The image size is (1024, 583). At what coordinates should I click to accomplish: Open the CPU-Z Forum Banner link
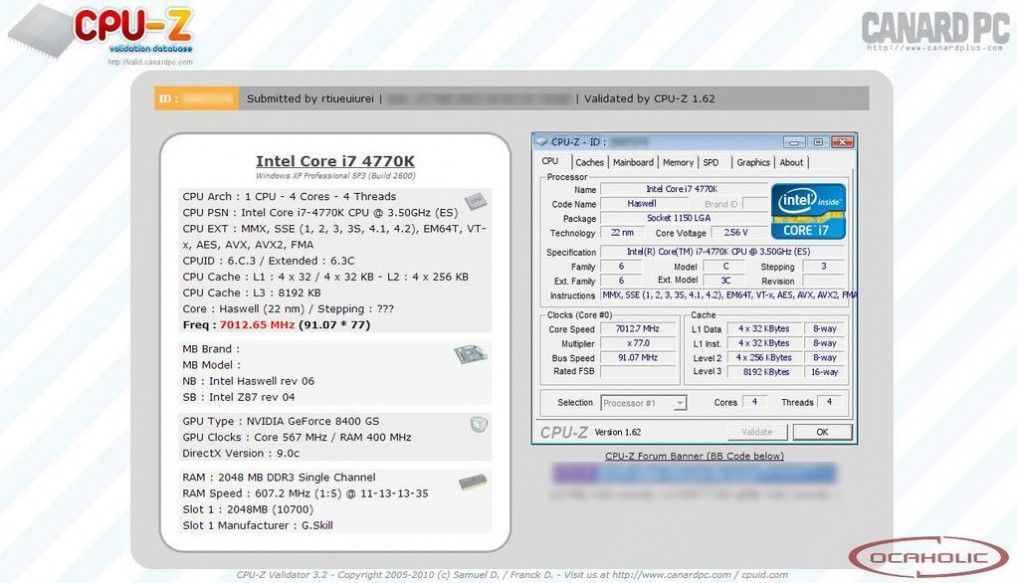click(x=694, y=456)
